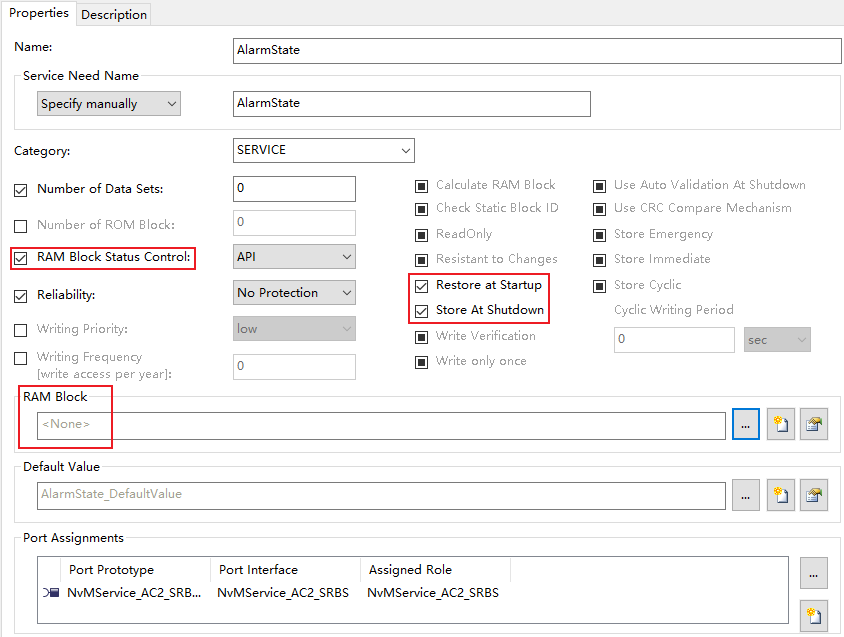The width and height of the screenshot is (844, 637).
Task: Uncheck the Restore at Startup checkbox
Action: pos(421,285)
